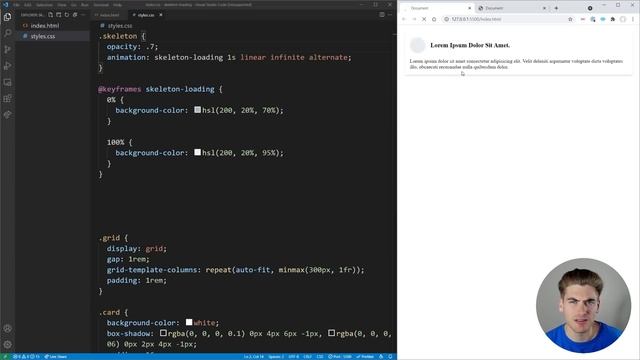Open the Remote Explorer view
Image resolution: width=640 pixels, height=360 pixels.
pos(7,82)
